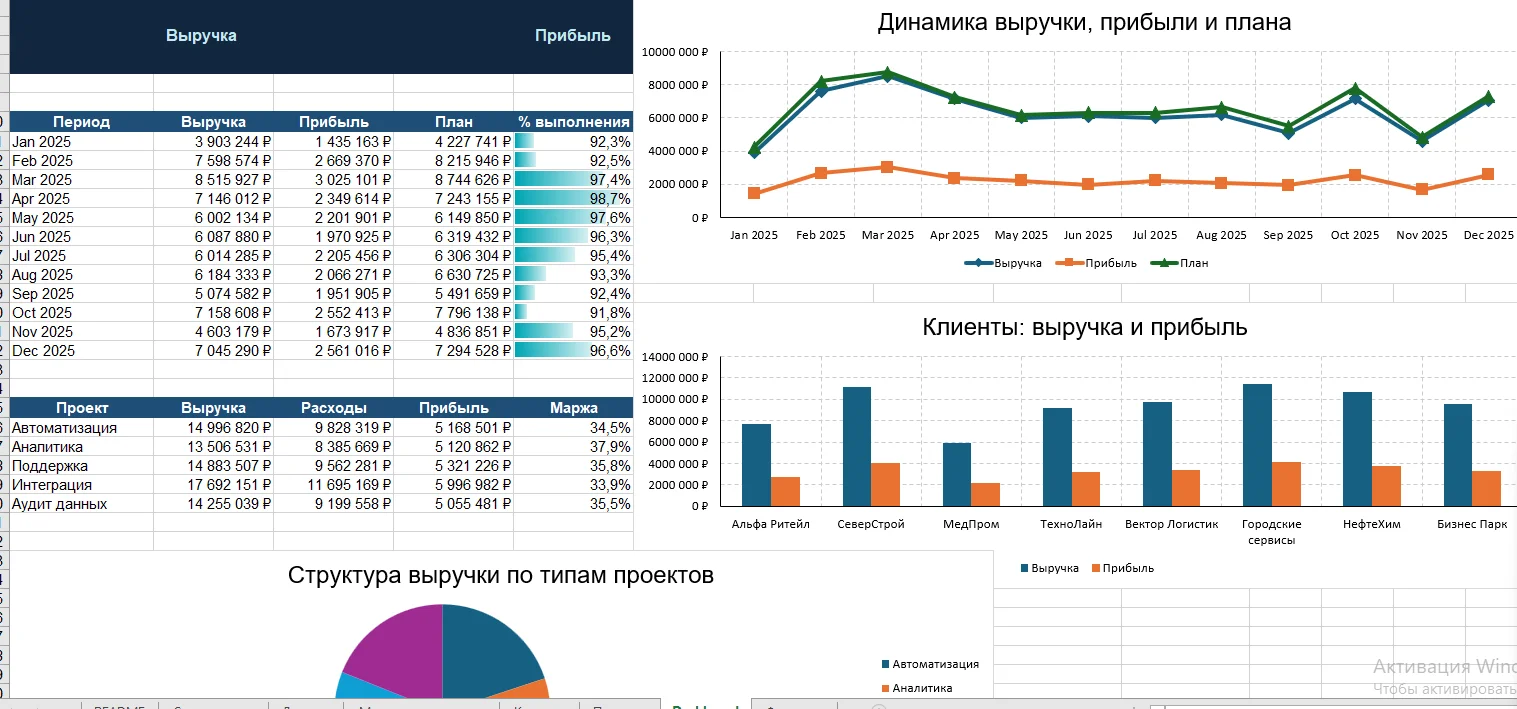Click the Интеграция project row label
This screenshot has height=709, width=1517.
pos(82,485)
